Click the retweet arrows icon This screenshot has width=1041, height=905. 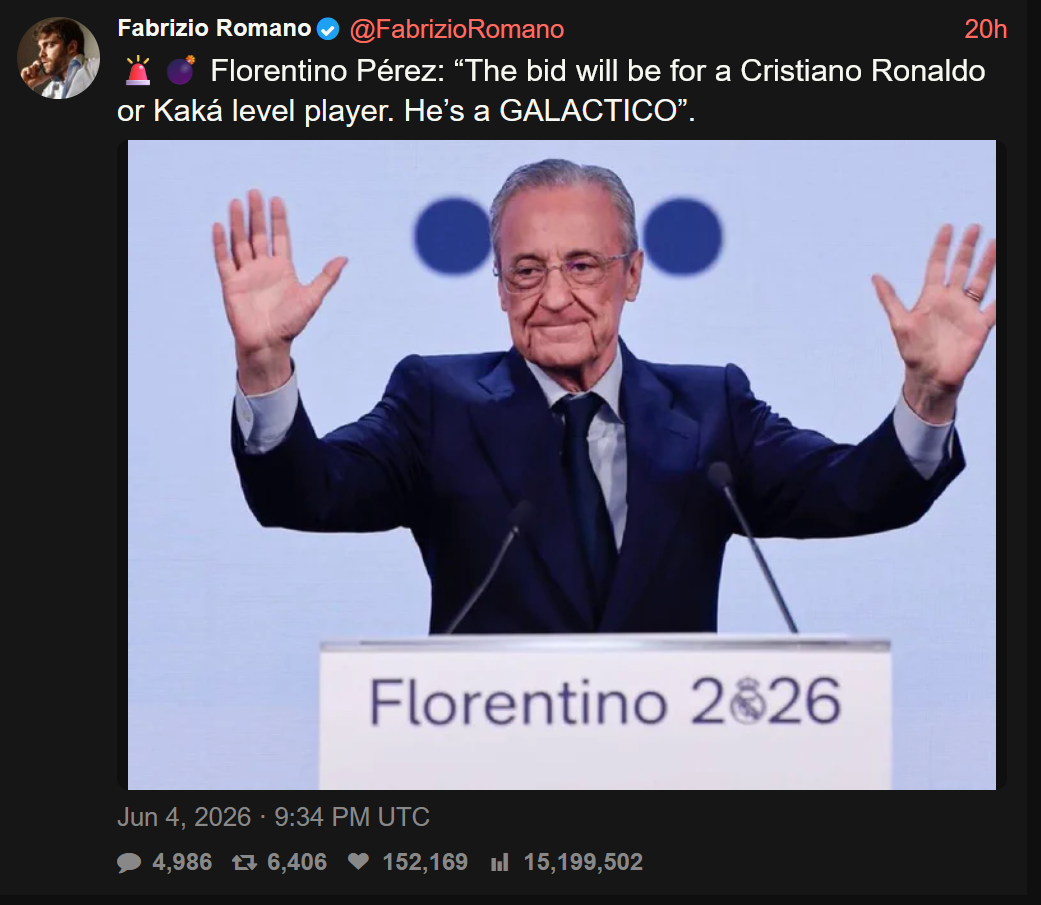click(244, 863)
